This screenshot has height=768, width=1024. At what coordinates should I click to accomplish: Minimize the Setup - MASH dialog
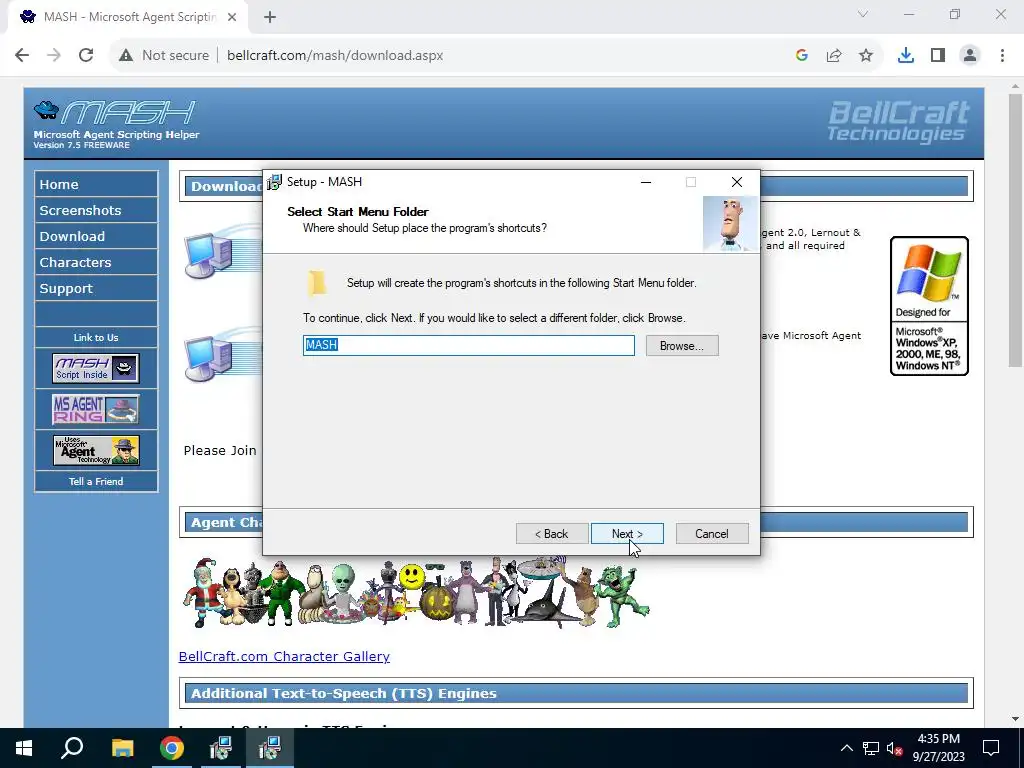tap(646, 182)
